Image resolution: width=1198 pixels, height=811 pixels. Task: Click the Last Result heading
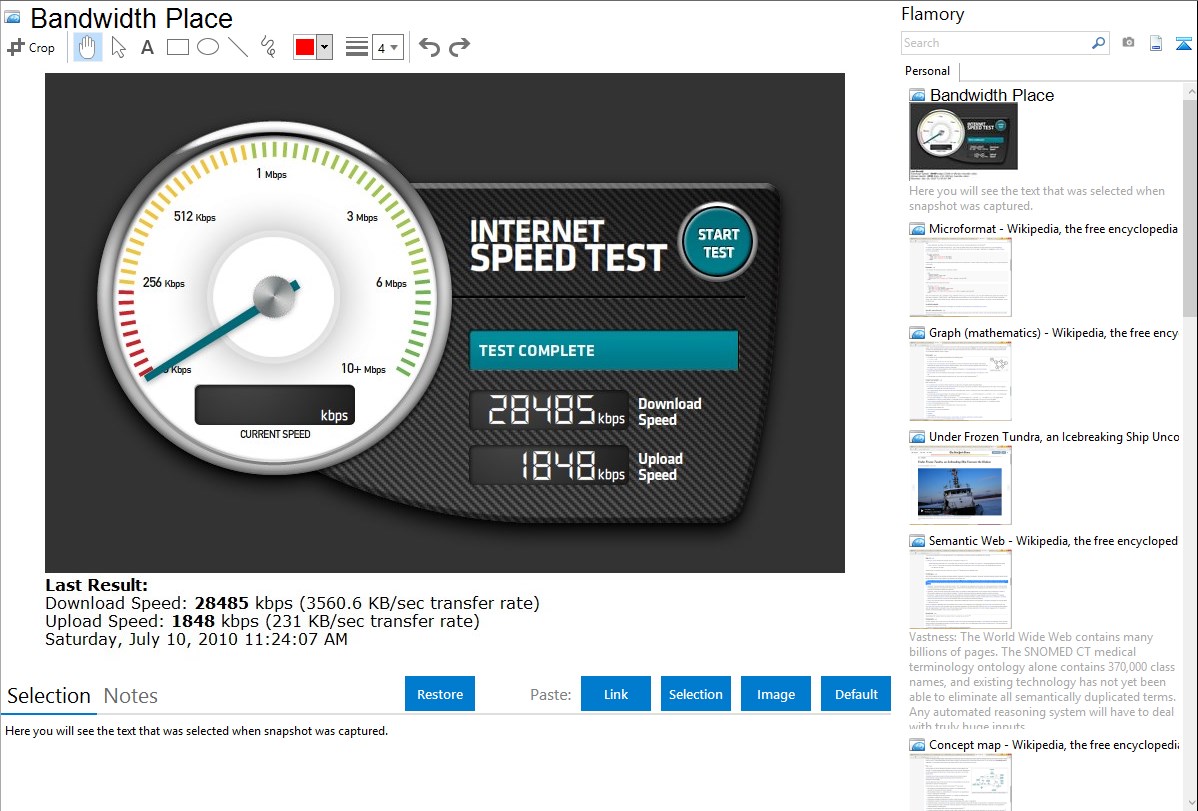coord(96,586)
